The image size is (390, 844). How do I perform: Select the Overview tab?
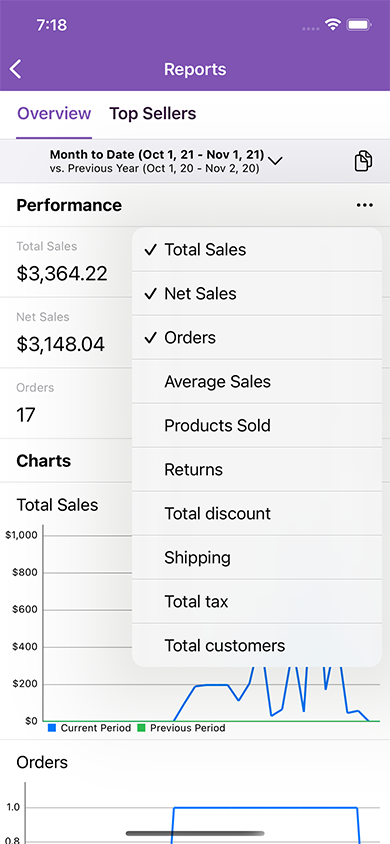pos(54,114)
